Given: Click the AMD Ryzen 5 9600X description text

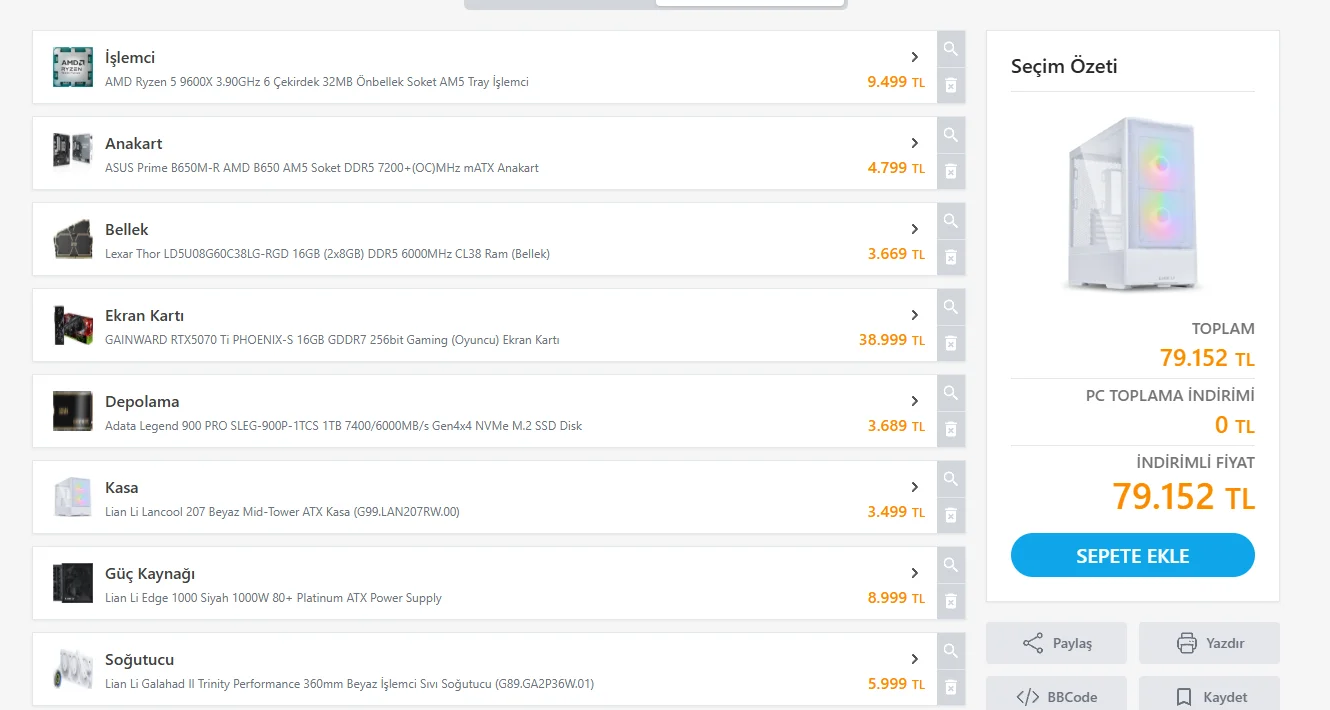Looking at the screenshot, I should 317,82.
